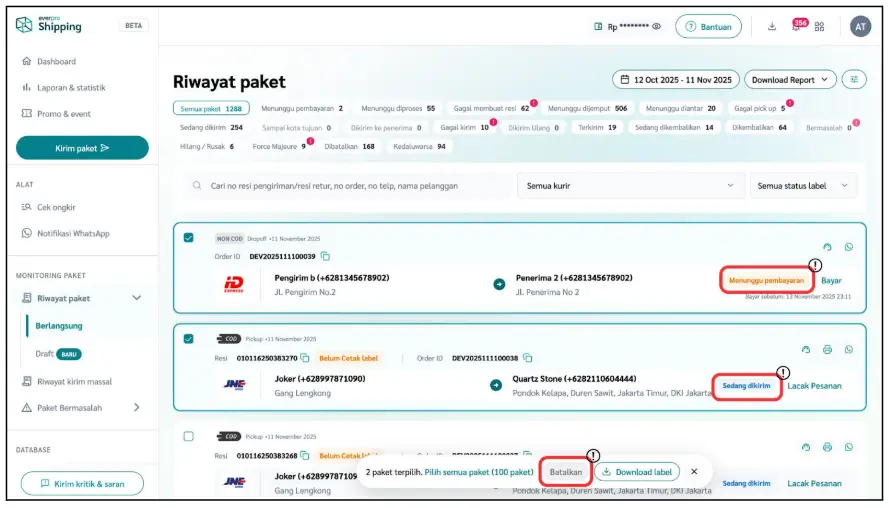Click the download icon in top bar
Screen dimensions: 889x508
click(772, 27)
